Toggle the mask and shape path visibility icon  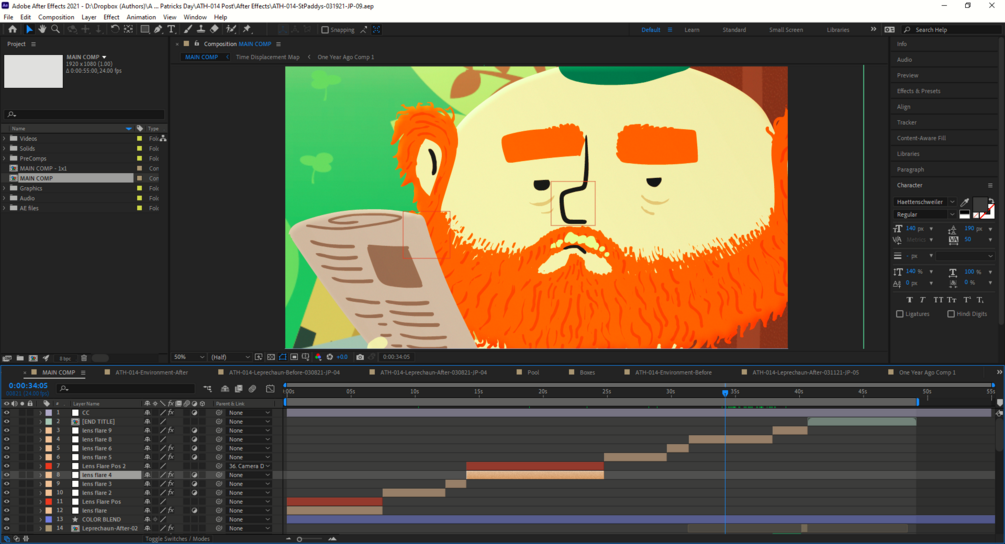[x=283, y=357]
